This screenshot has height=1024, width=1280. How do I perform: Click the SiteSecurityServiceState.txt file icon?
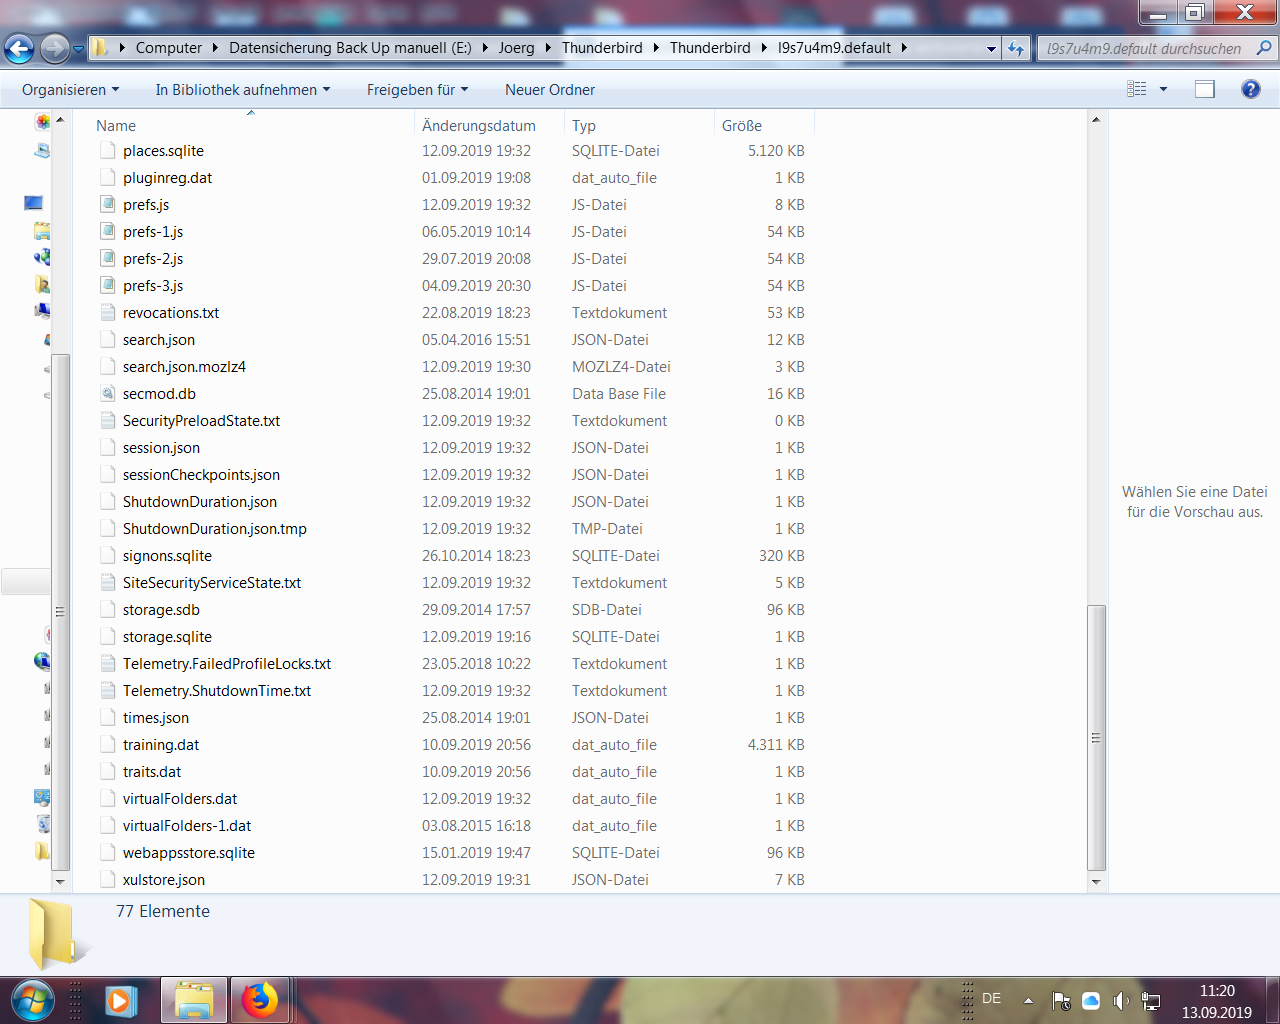click(108, 582)
